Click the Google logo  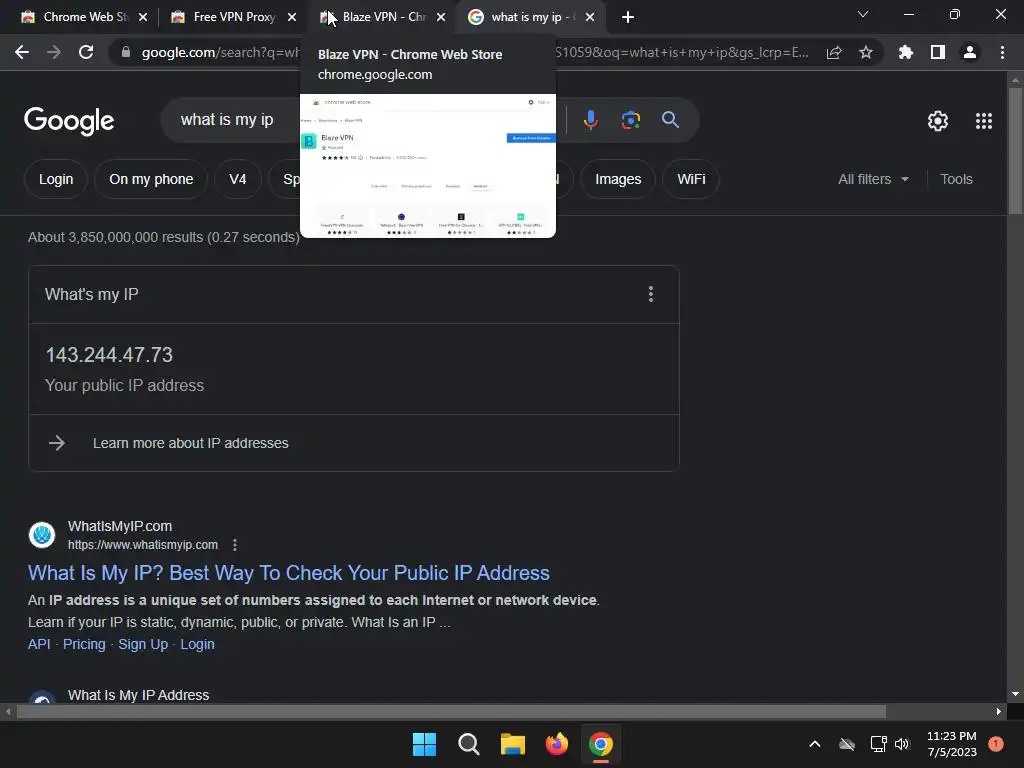coord(69,121)
